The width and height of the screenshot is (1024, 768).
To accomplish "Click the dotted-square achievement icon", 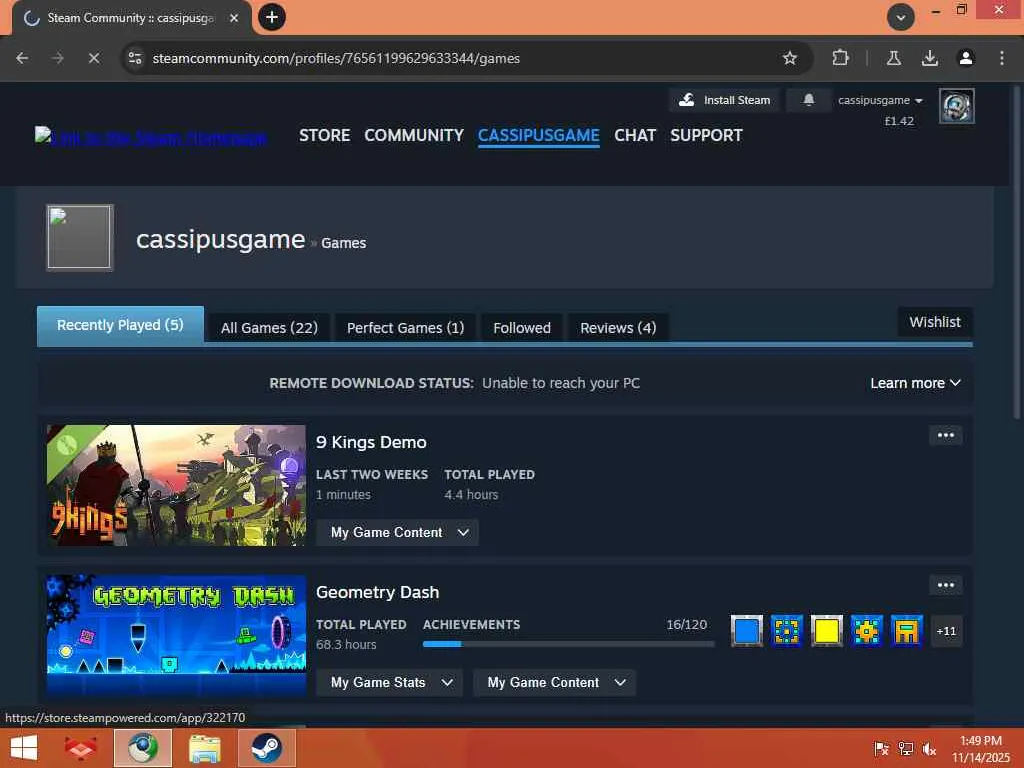I will coord(786,631).
